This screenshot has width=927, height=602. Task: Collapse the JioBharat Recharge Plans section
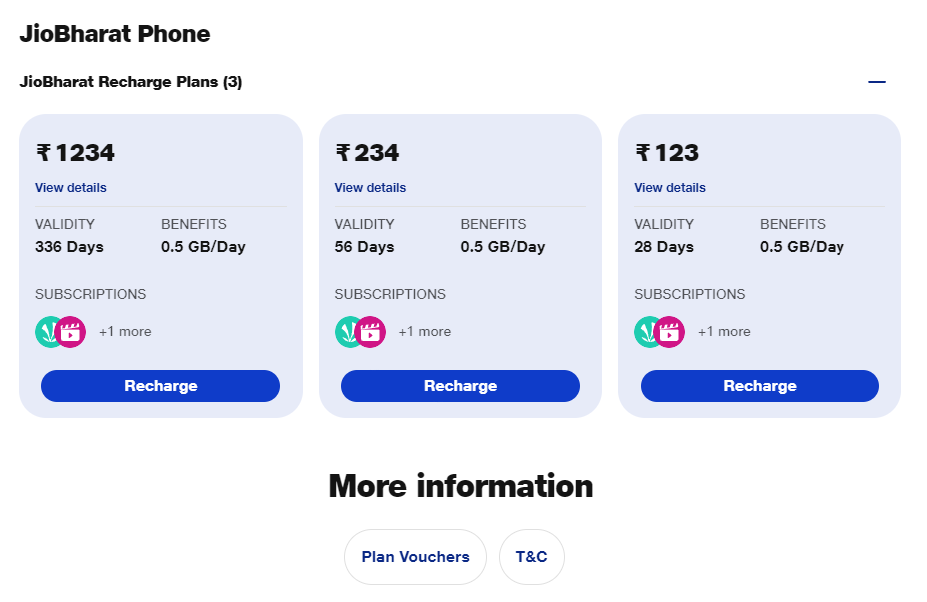click(877, 82)
